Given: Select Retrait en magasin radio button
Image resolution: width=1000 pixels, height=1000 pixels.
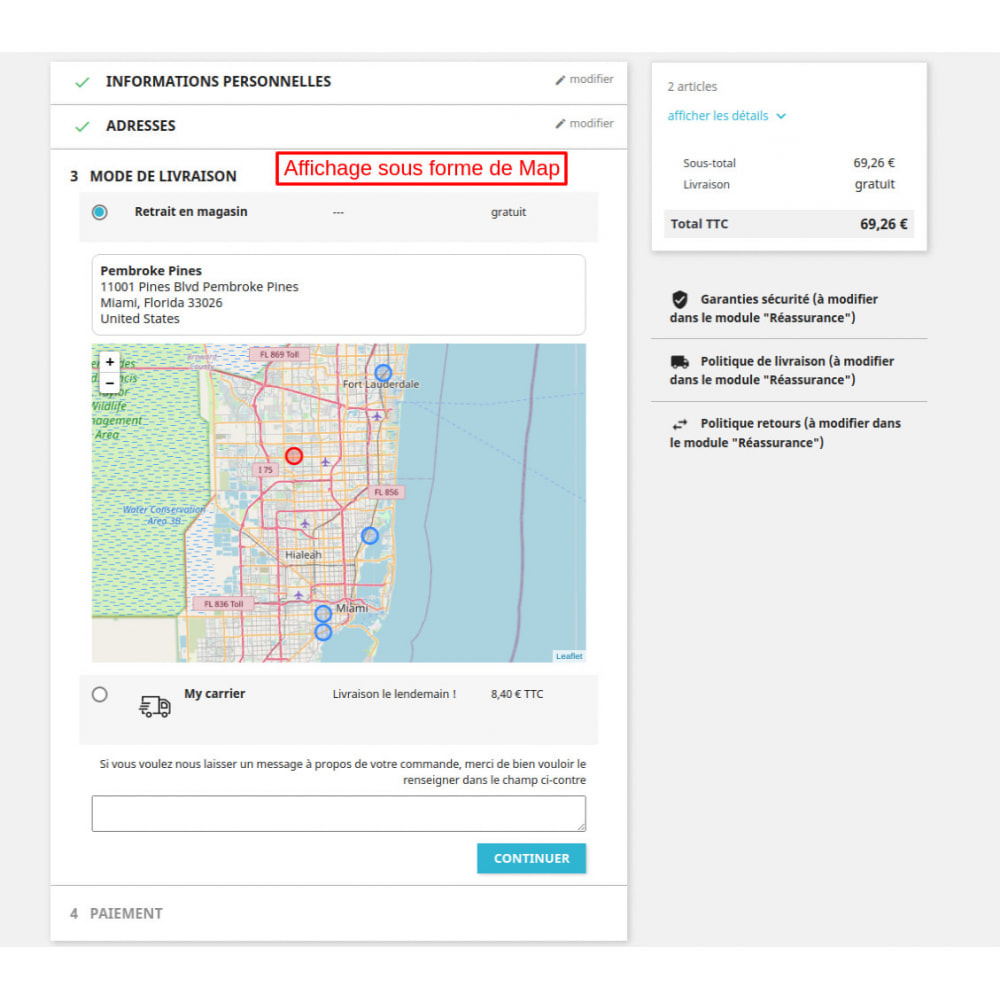Looking at the screenshot, I should [99, 212].
